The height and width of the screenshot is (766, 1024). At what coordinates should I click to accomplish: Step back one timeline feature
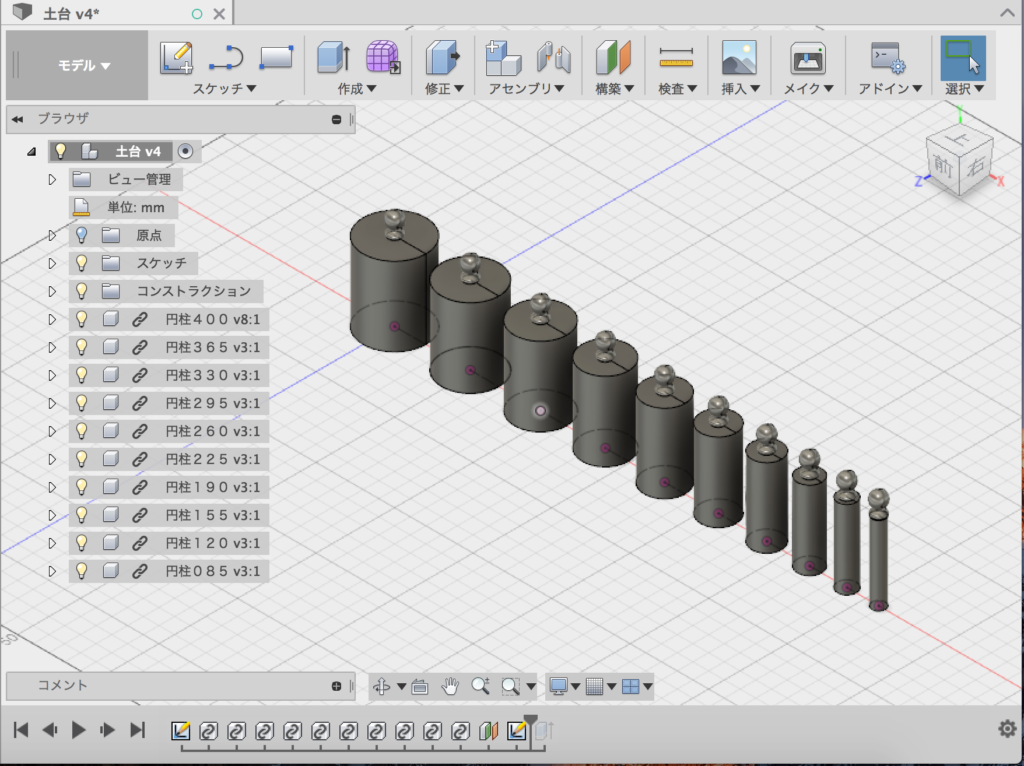pos(50,730)
